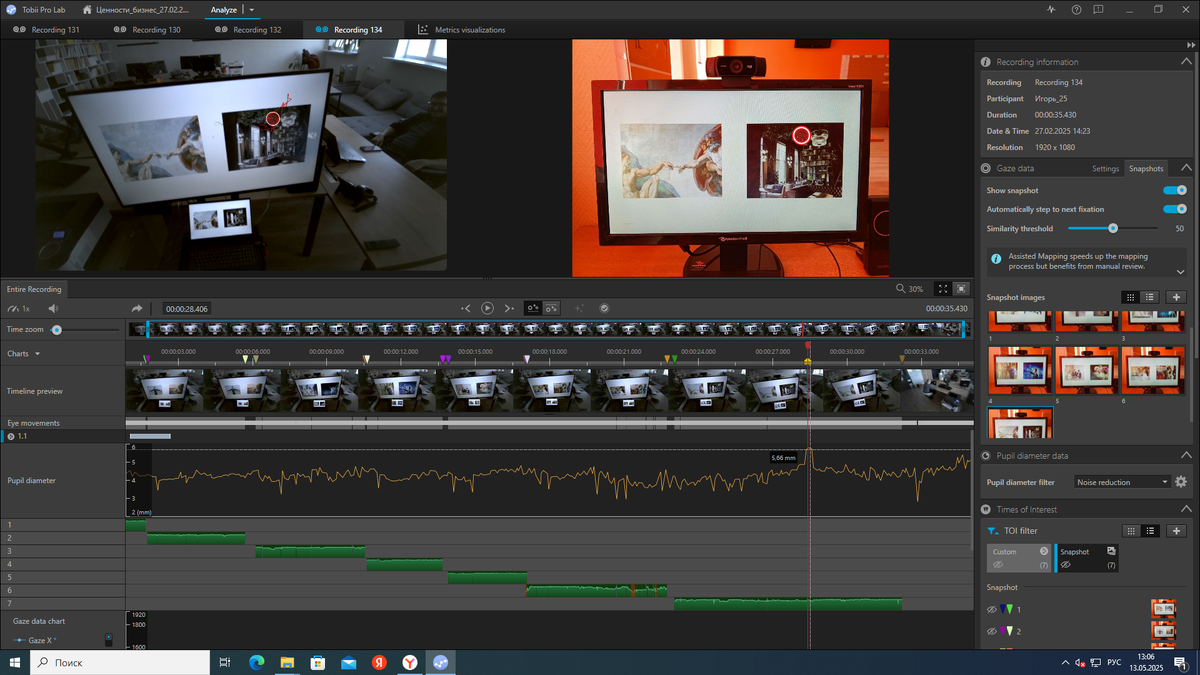Adjust playback speed icon labeled 1x
The height and width of the screenshot is (675, 1200).
click(x=18, y=309)
